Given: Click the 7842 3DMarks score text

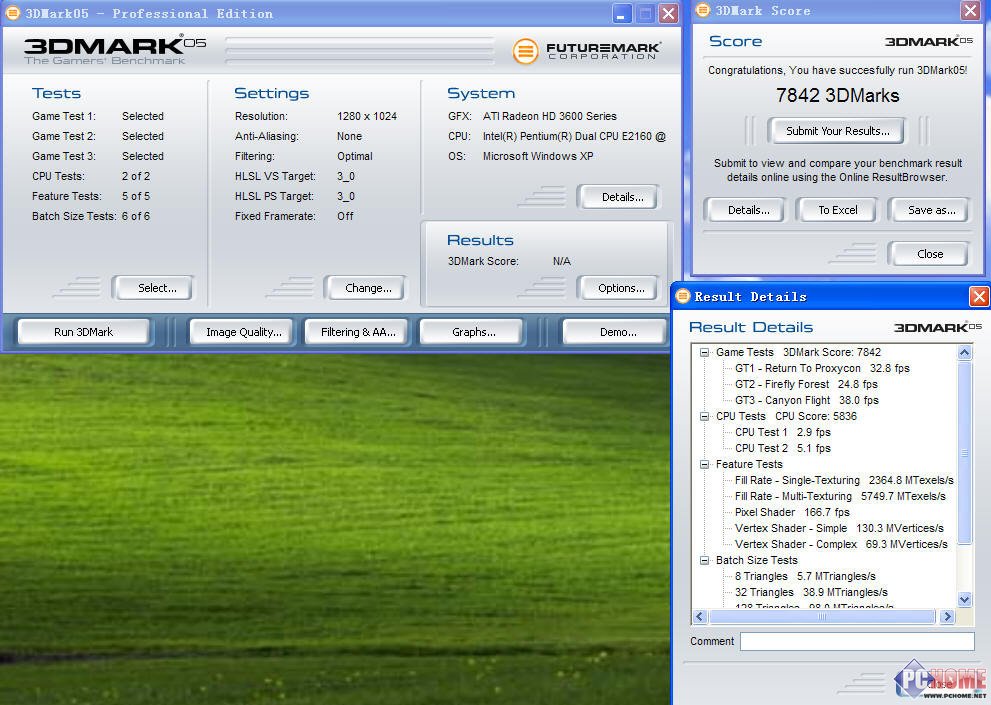Looking at the screenshot, I should point(837,95).
